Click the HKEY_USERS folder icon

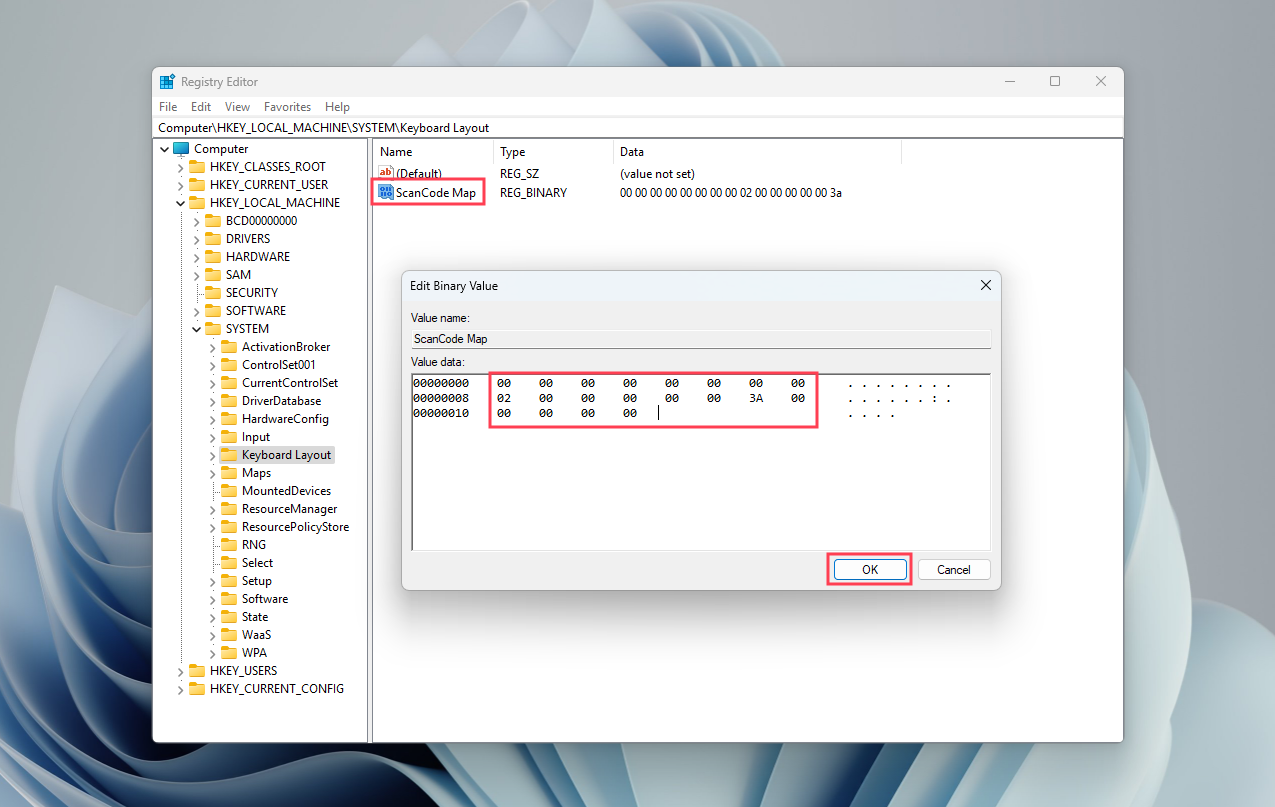click(x=197, y=671)
